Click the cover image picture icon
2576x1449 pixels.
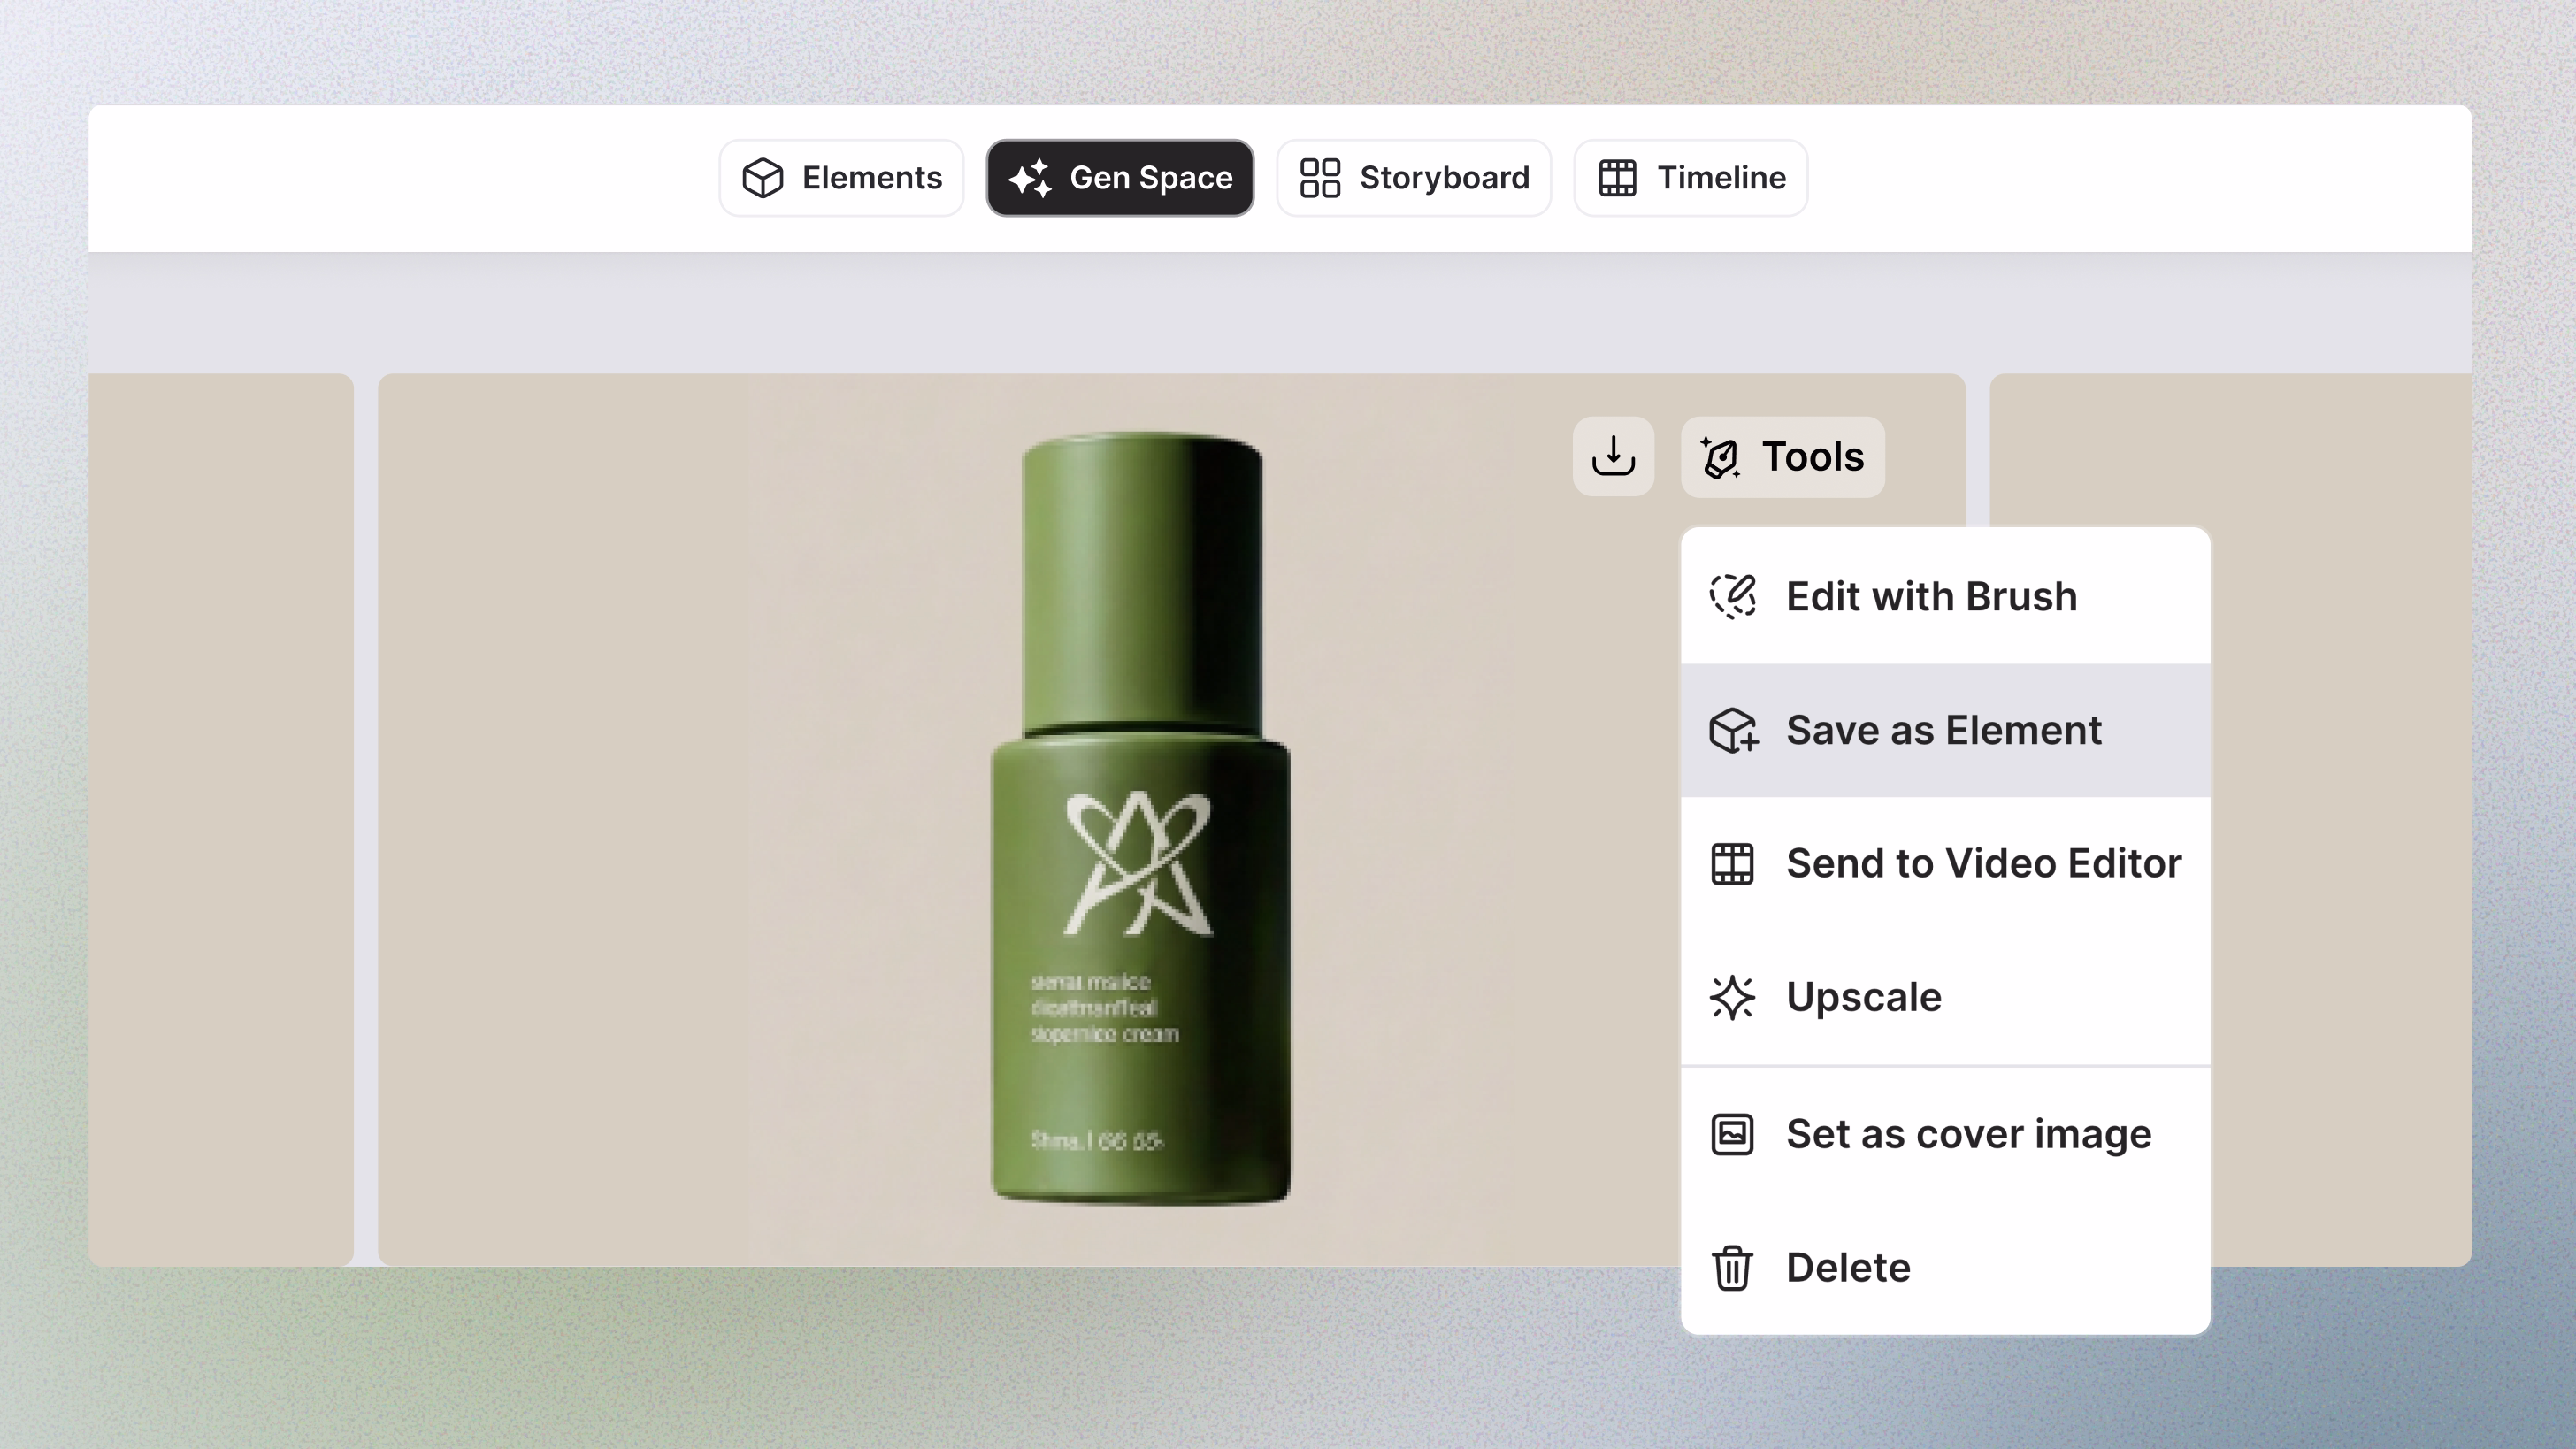click(x=1732, y=1134)
